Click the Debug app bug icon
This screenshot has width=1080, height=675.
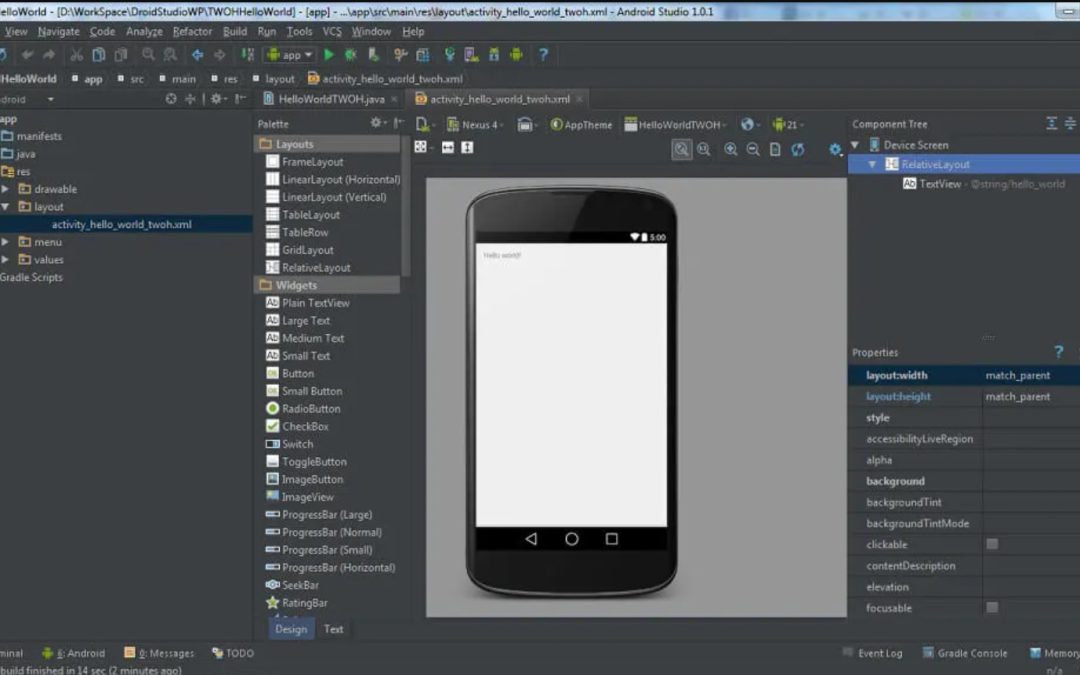(351, 55)
